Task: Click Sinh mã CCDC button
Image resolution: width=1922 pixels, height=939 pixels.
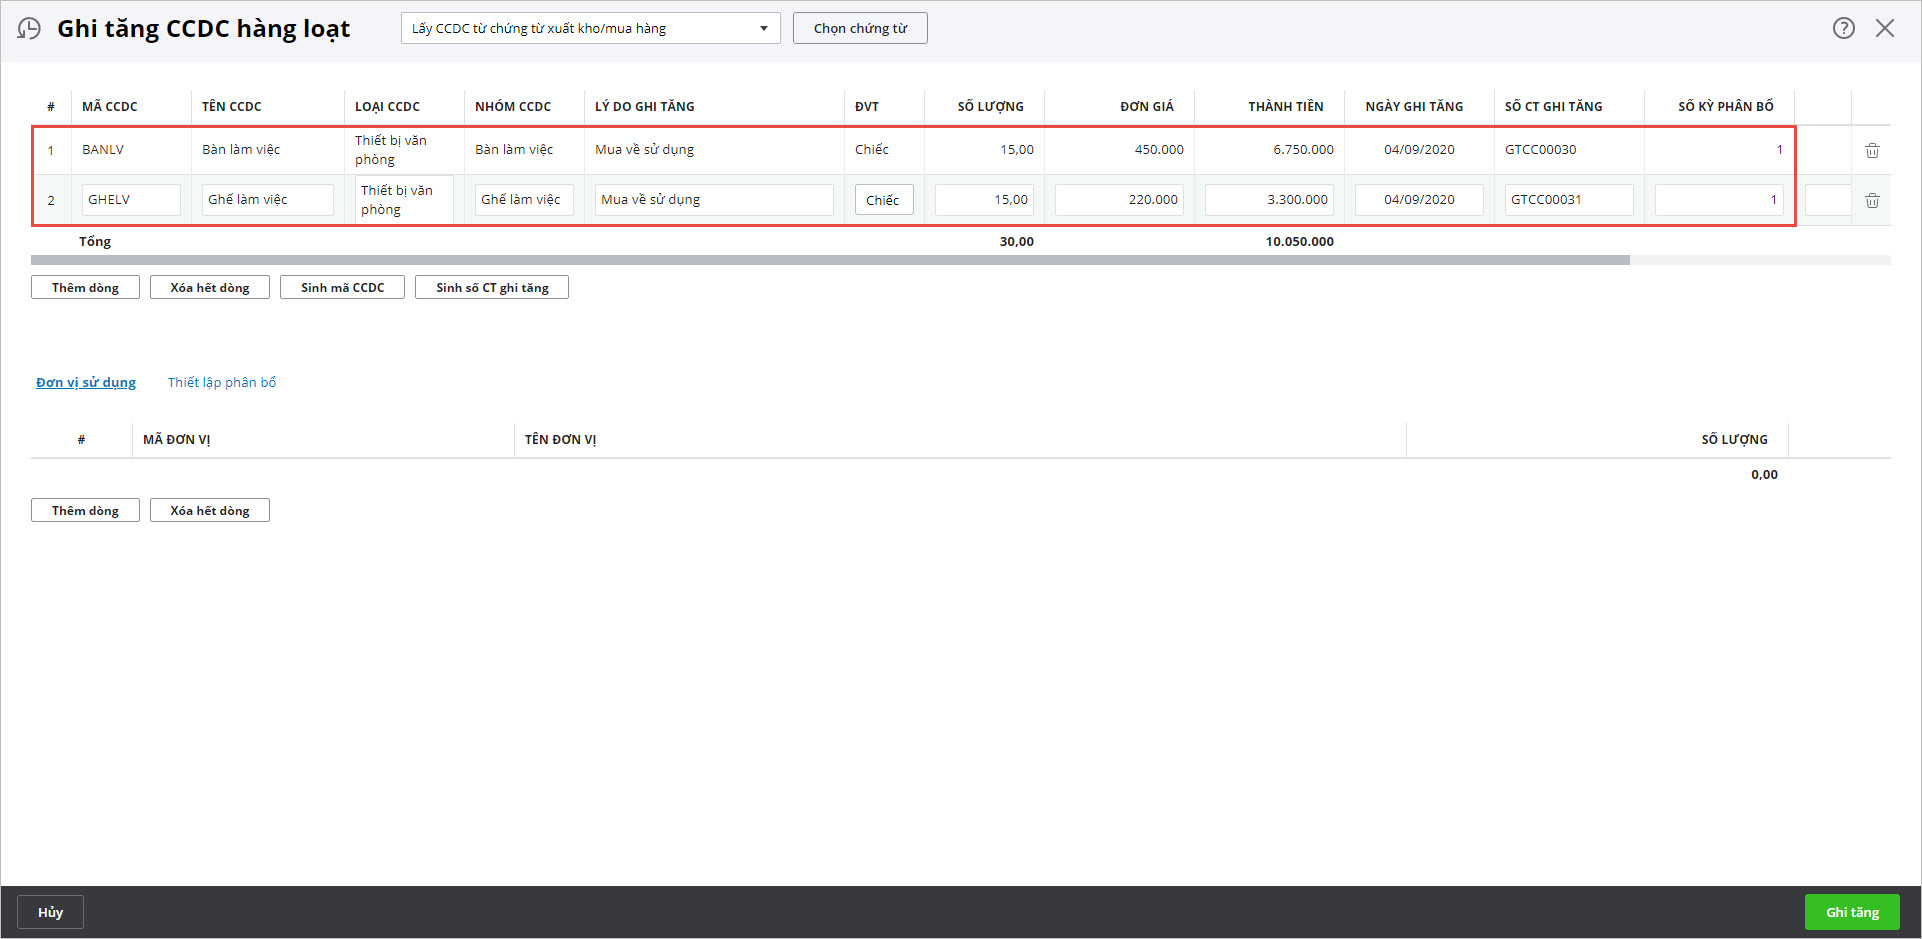Action: pyautogui.click(x=342, y=287)
